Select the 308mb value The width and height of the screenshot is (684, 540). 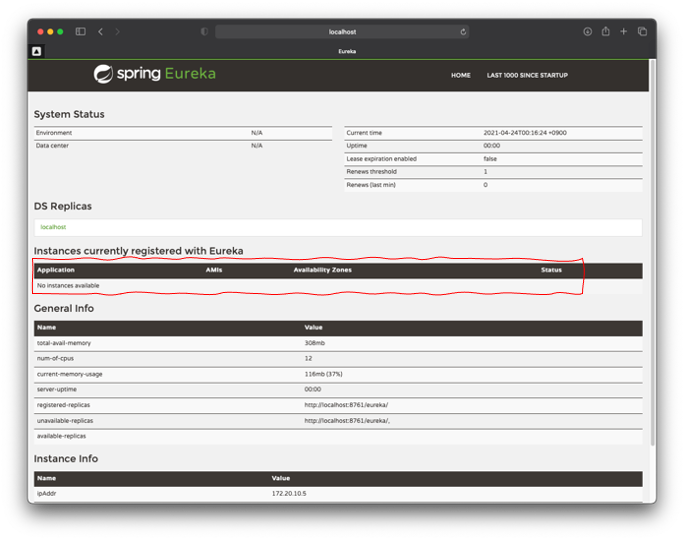click(x=315, y=343)
